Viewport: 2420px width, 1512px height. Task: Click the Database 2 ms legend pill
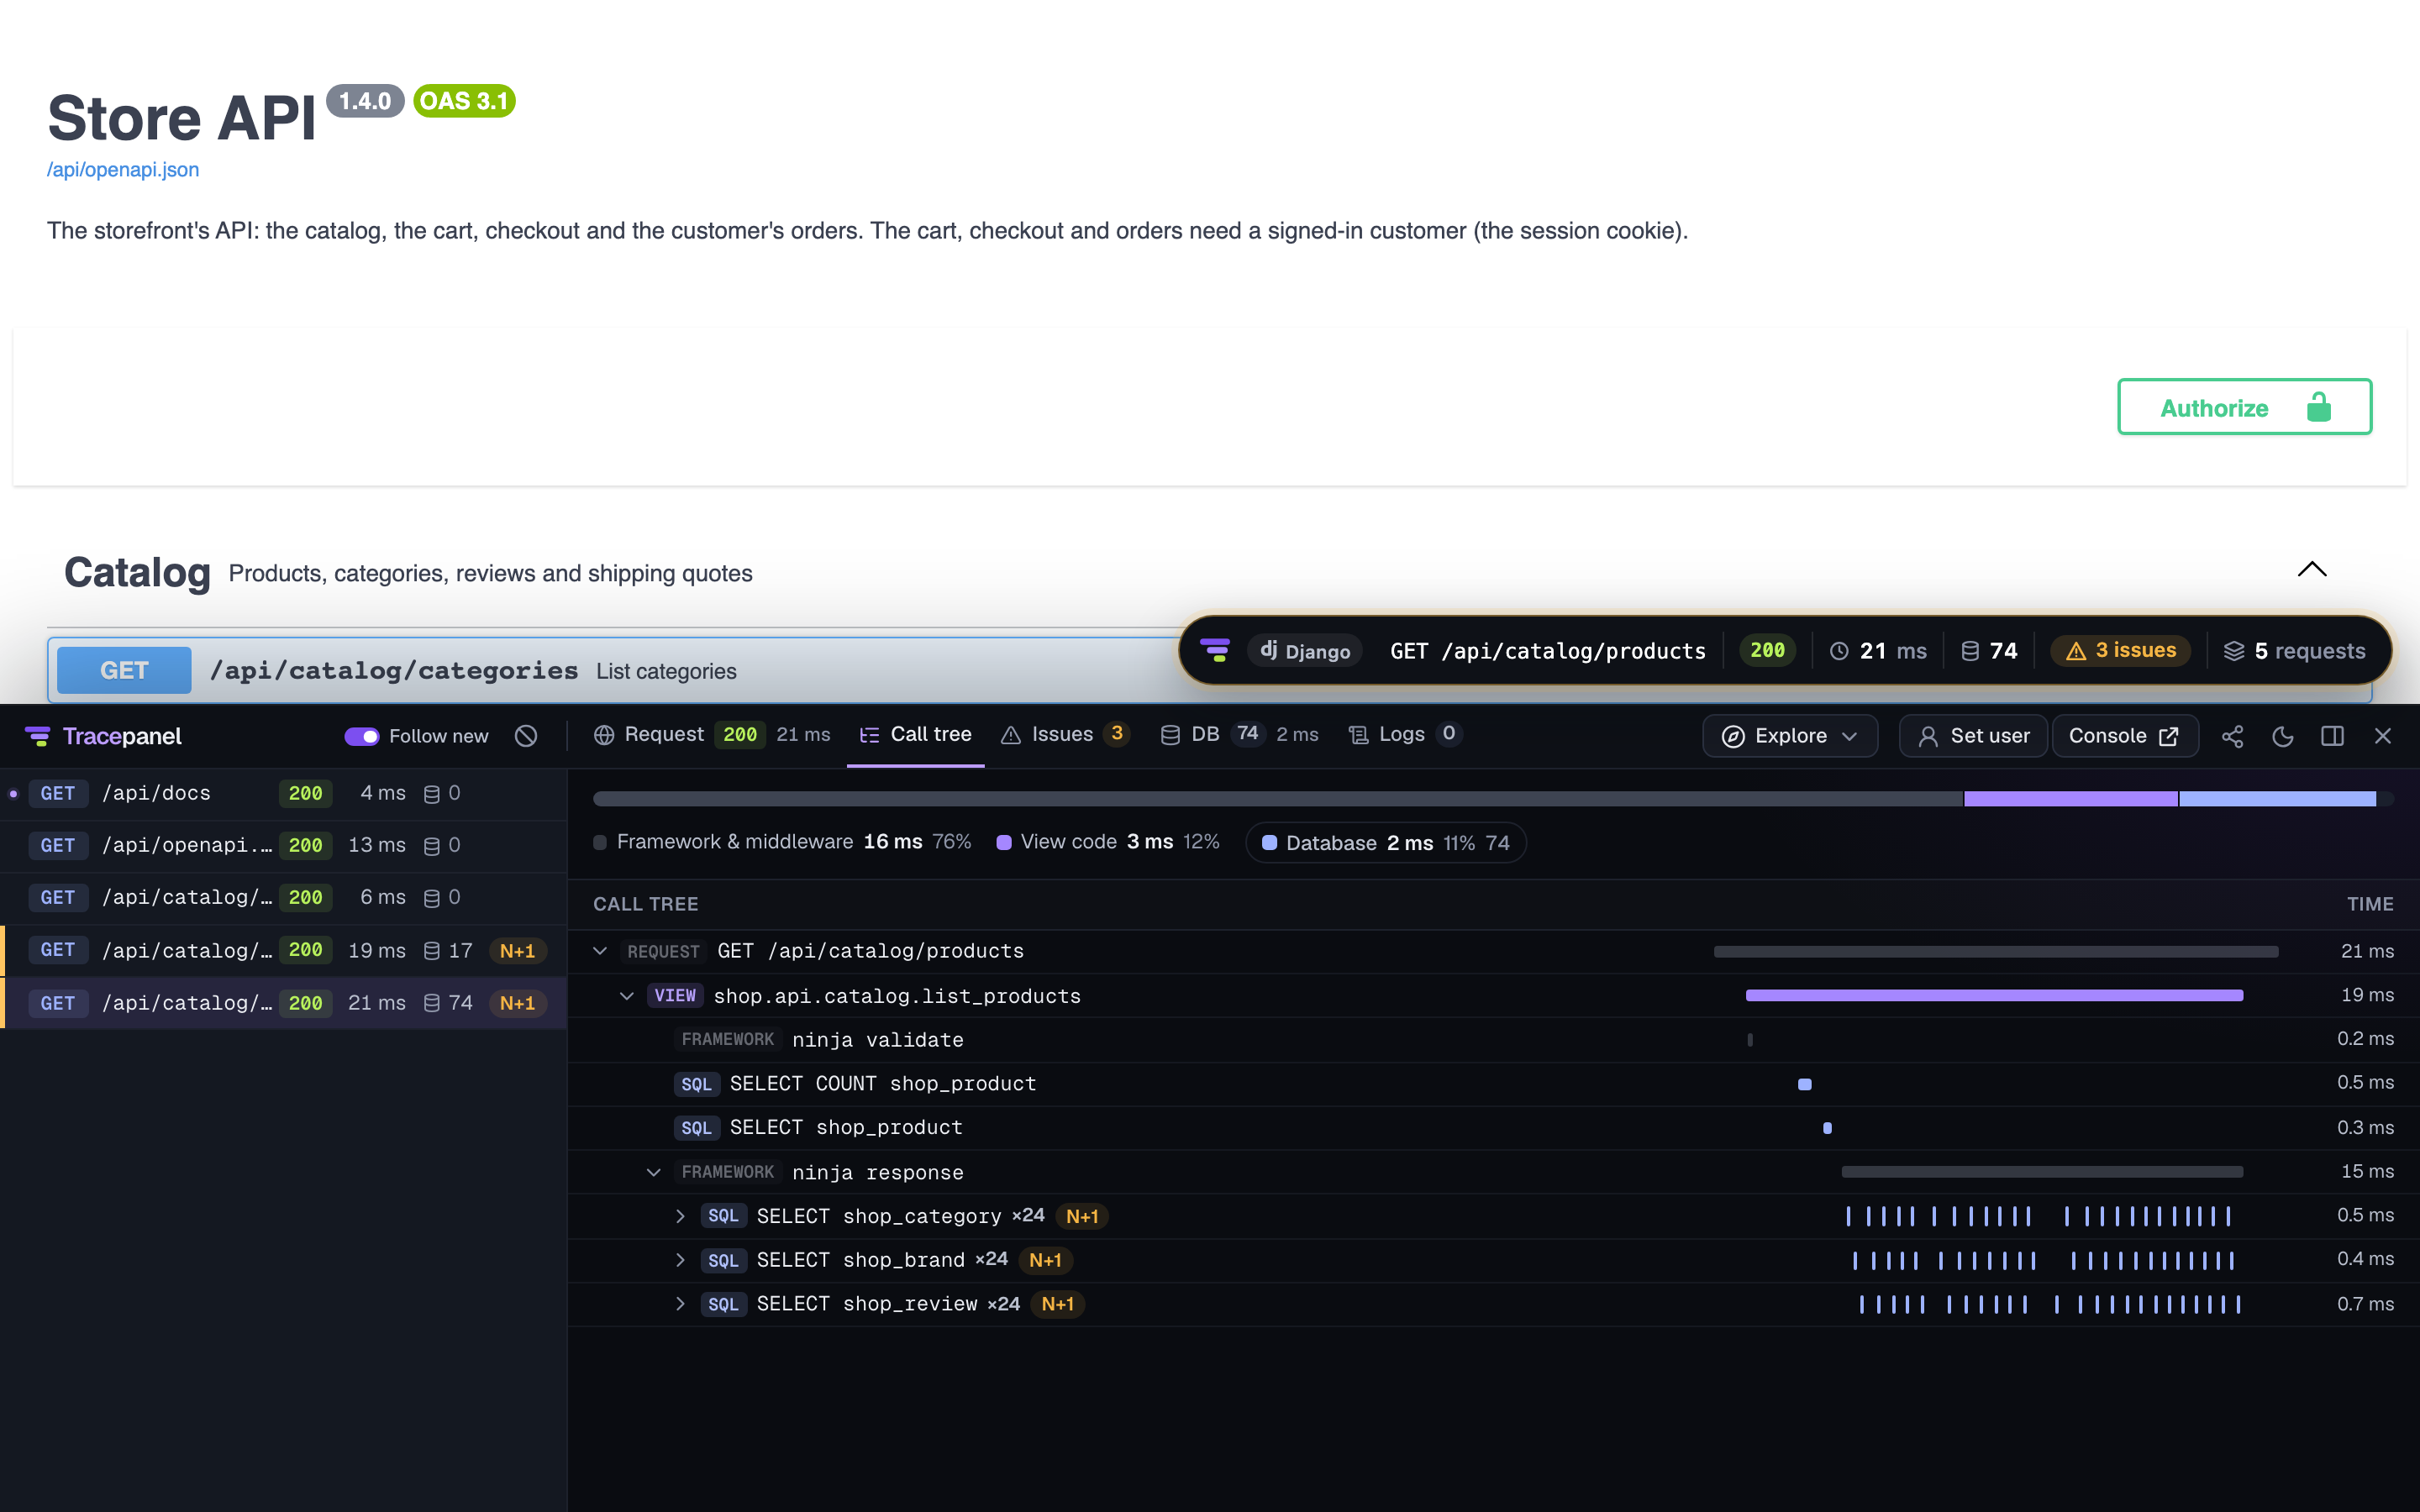1386,843
